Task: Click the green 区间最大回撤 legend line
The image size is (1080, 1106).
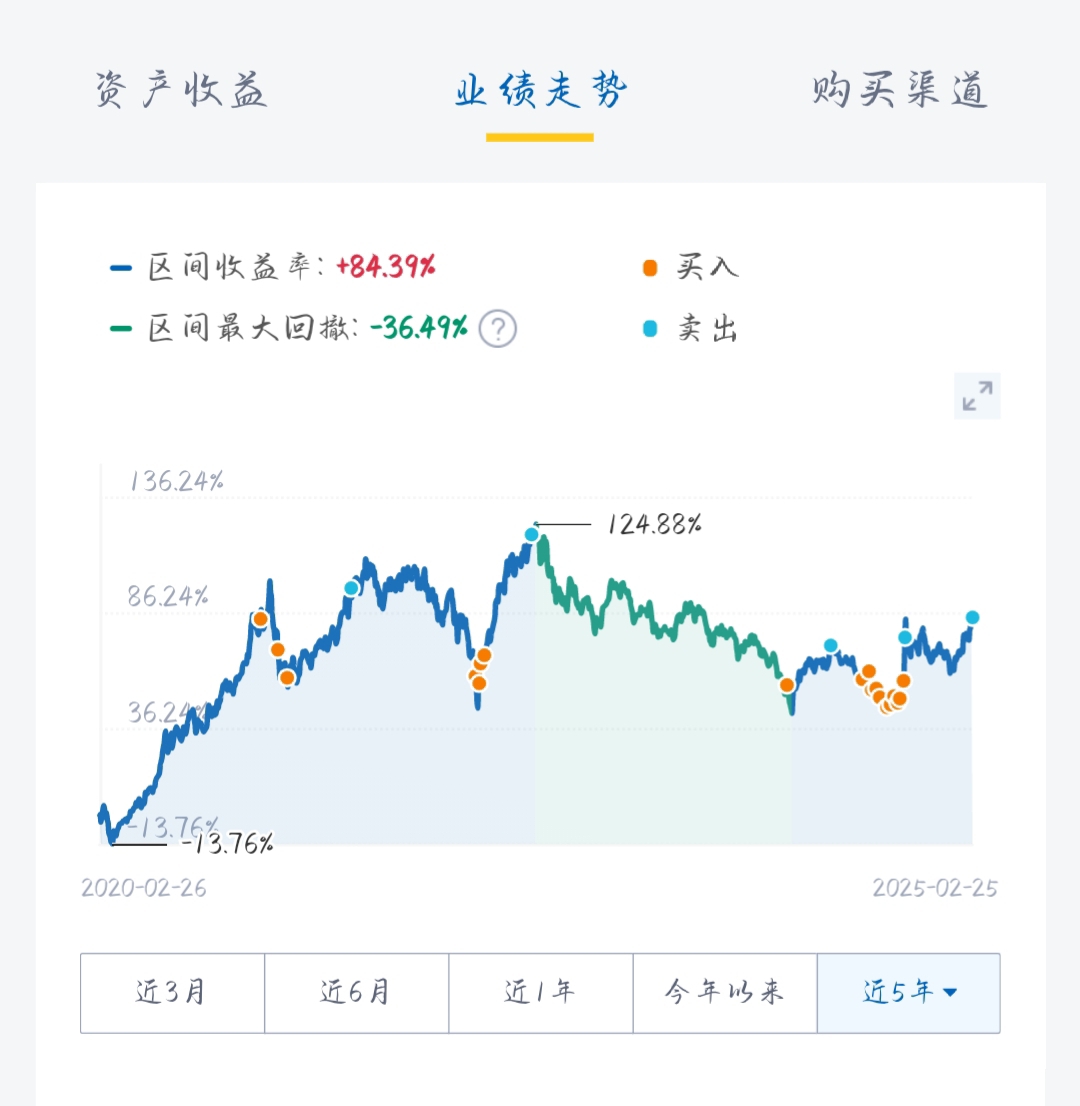Action: 121,328
